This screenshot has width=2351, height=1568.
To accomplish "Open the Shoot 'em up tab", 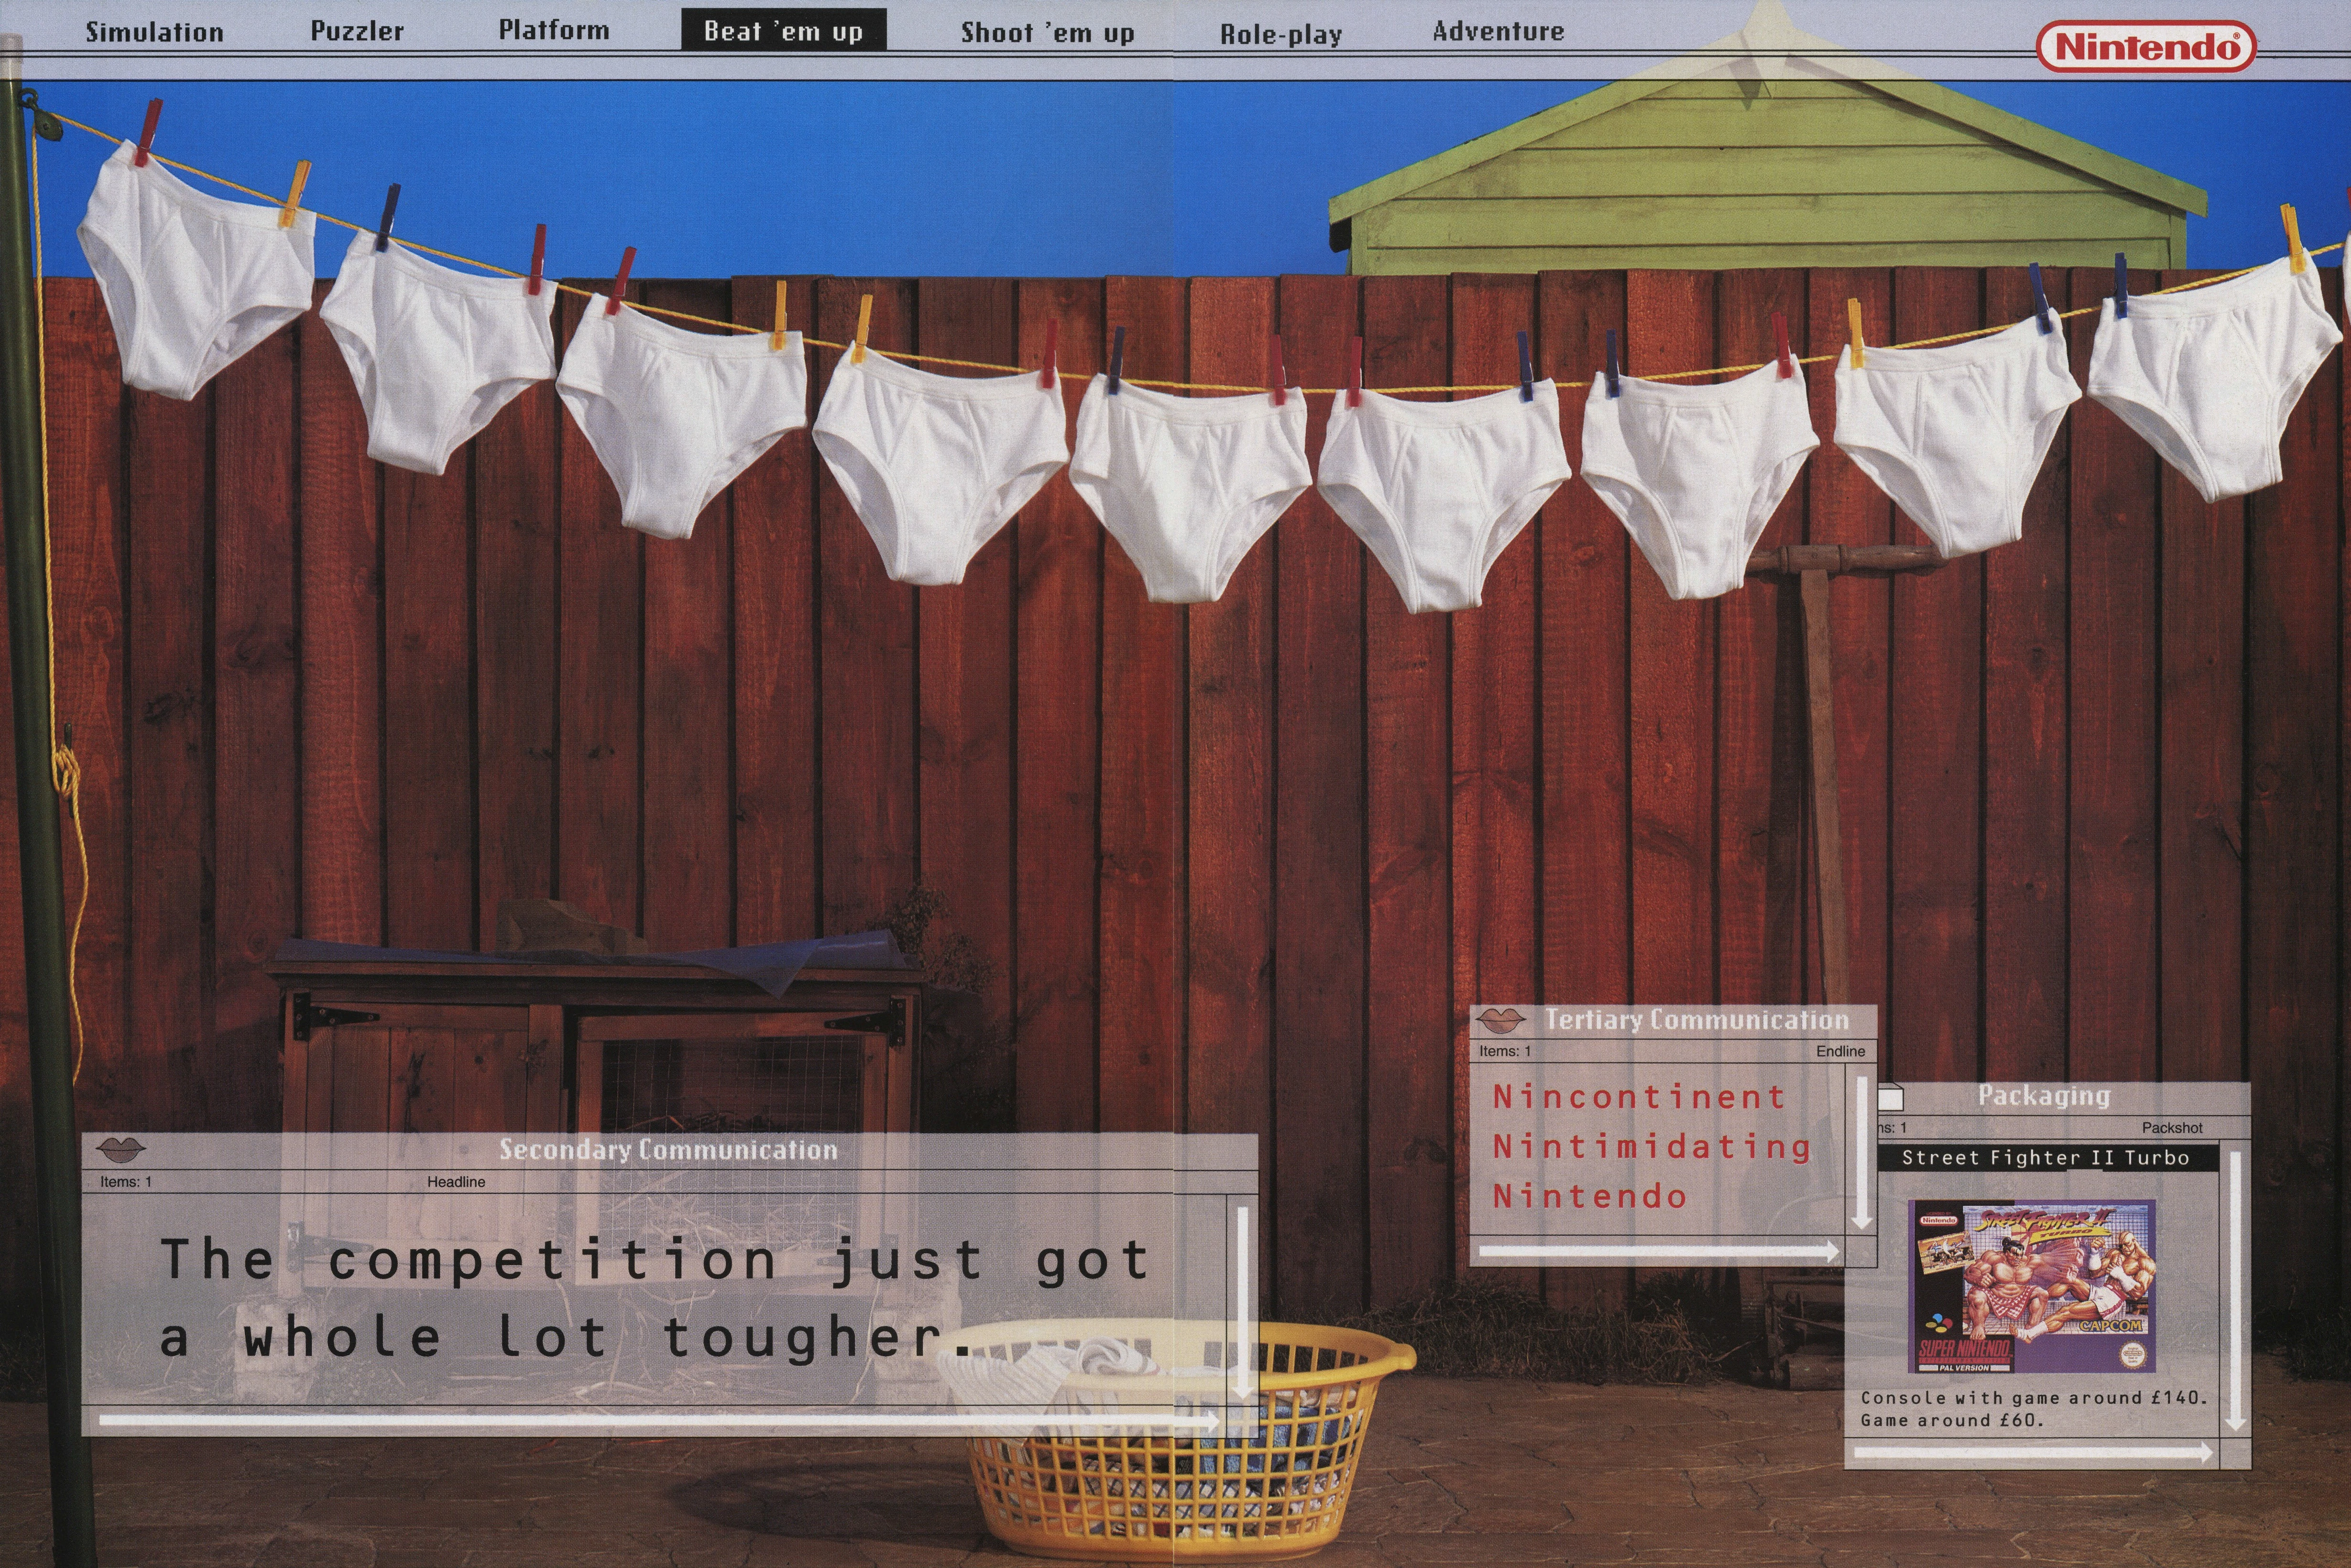I will (x=1047, y=33).
